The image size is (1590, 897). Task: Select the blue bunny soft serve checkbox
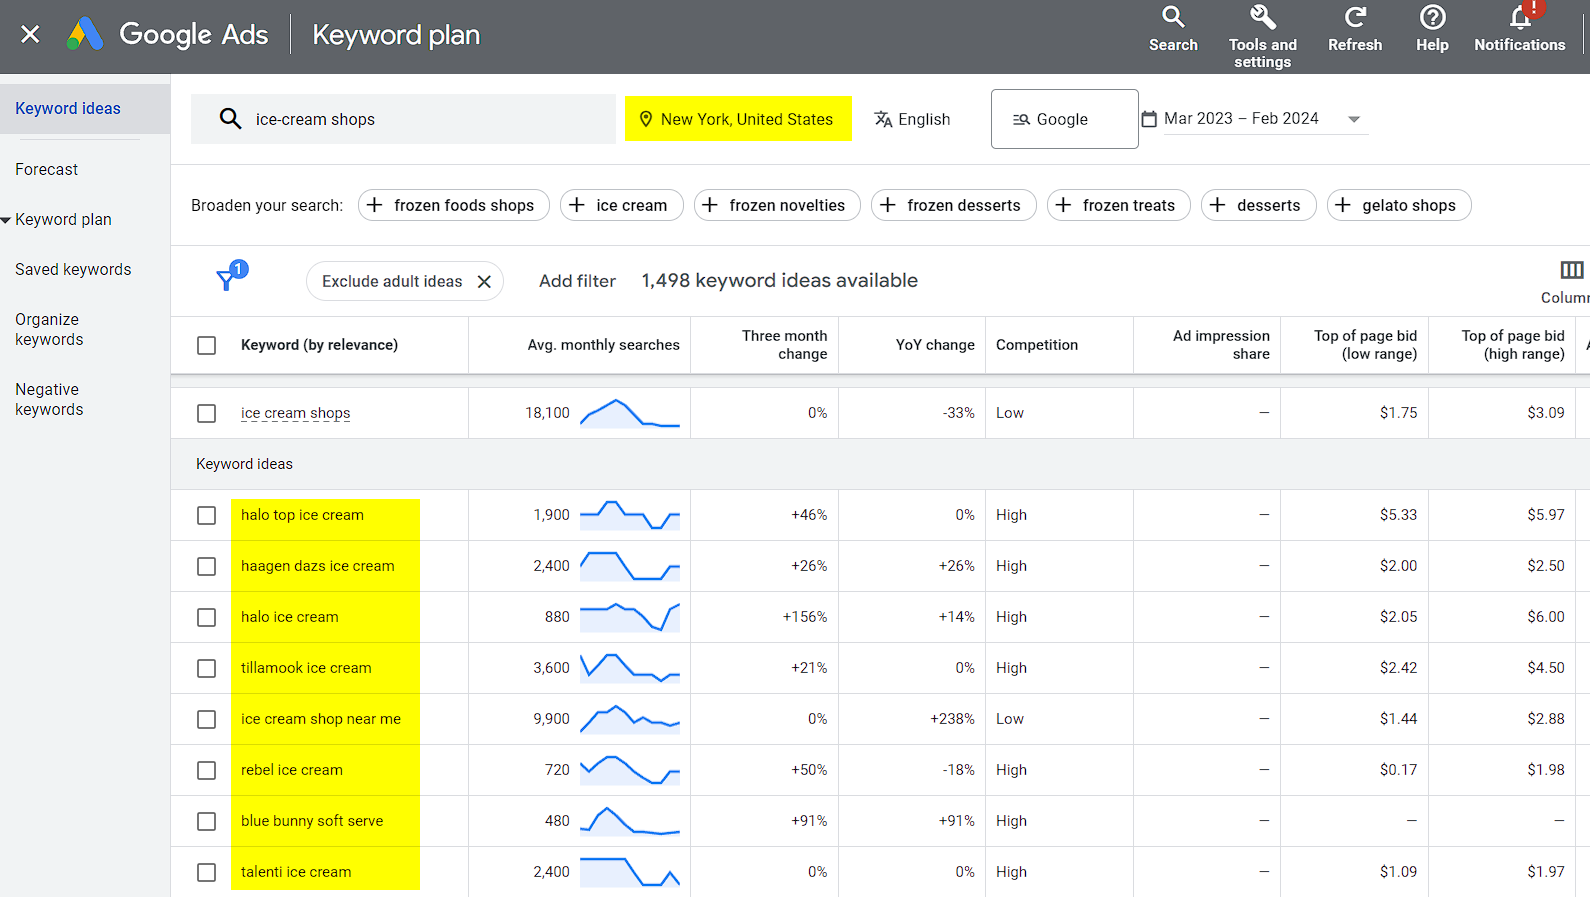click(x=207, y=821)
